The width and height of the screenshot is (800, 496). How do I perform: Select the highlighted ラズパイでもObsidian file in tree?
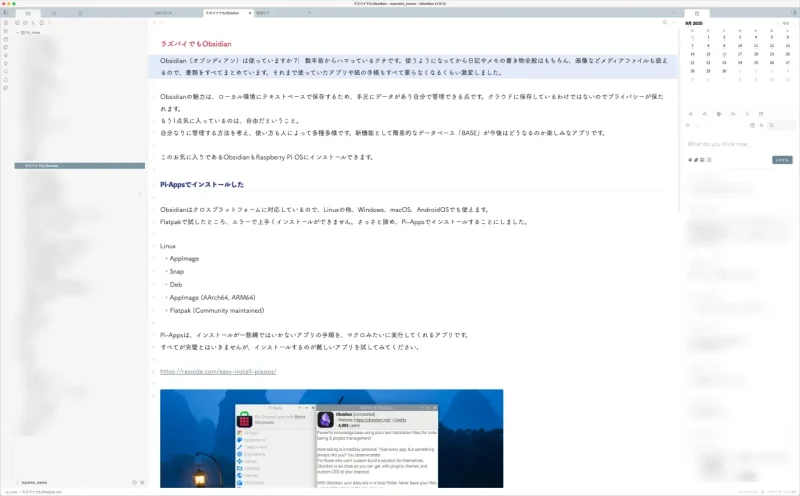(80, 166)
